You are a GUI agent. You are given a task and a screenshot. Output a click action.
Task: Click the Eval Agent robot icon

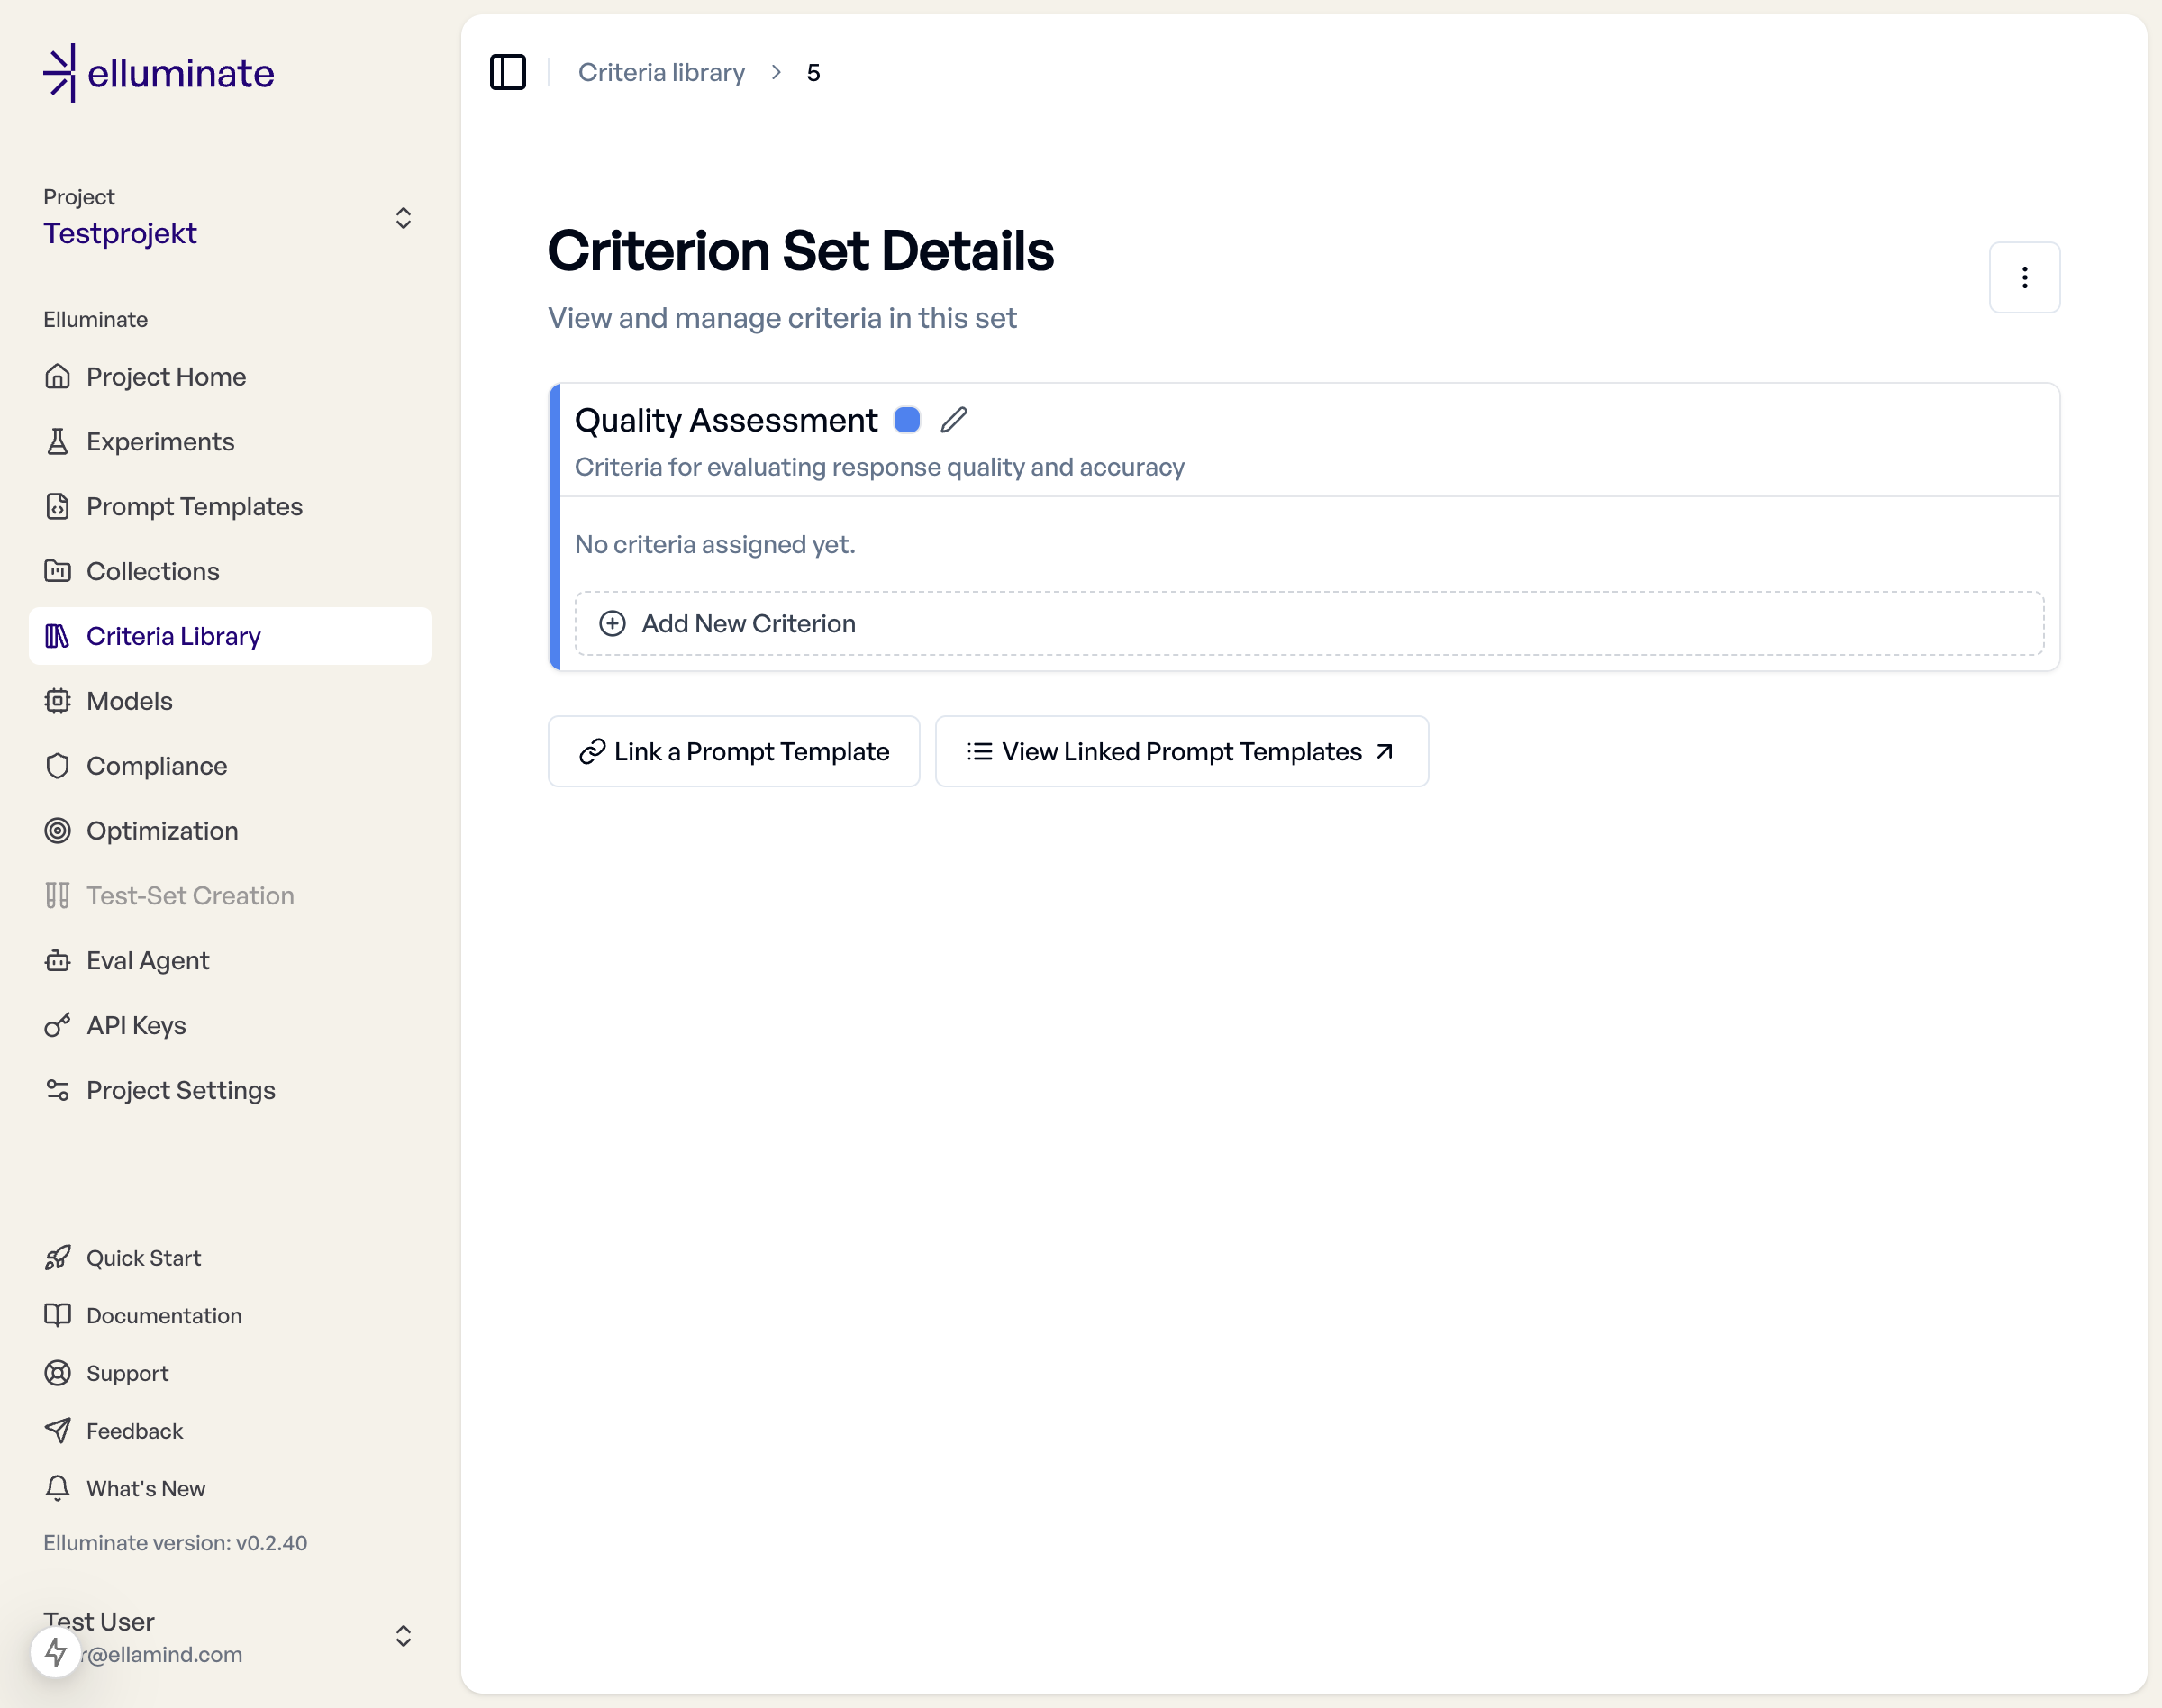(x=58, y=961)
